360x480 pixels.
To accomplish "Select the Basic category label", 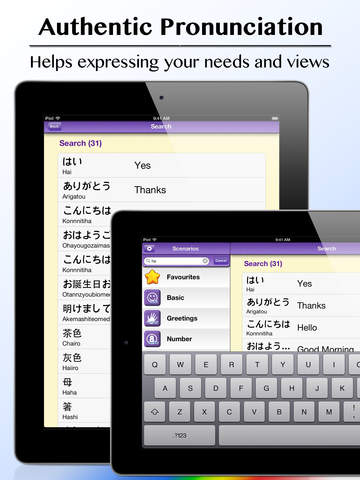I will (x=175, y=298).
